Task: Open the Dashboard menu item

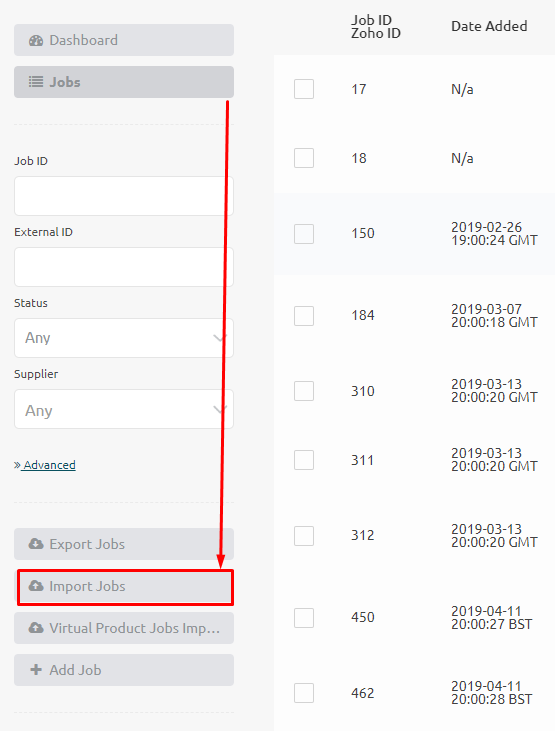Action: point(124,40)
